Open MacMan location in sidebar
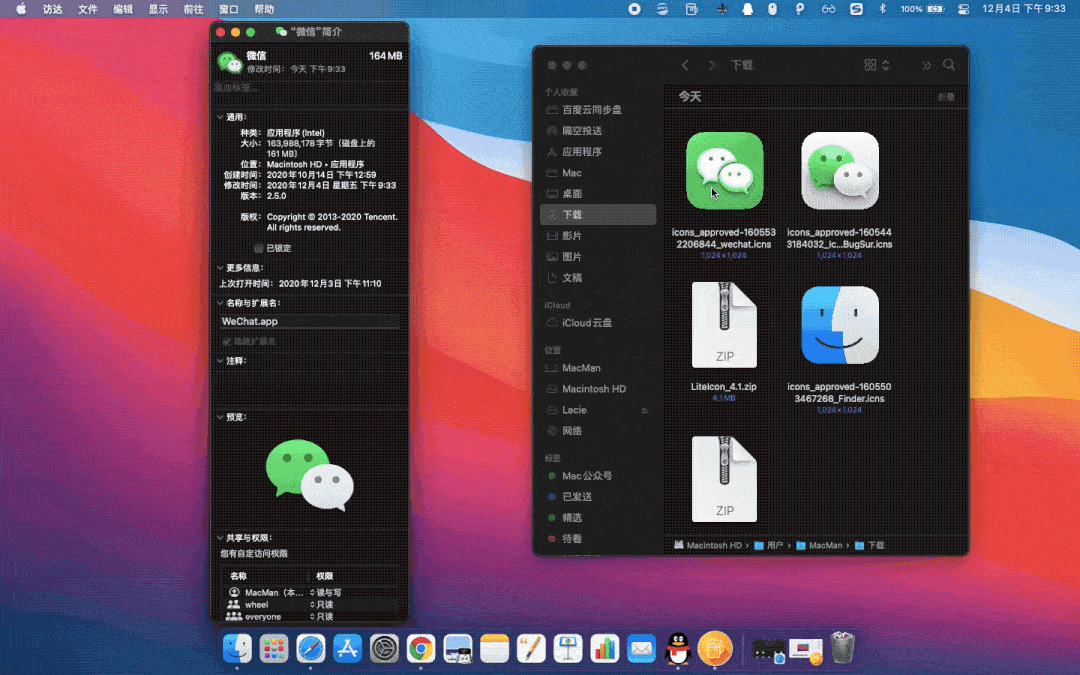 pyautogui.click(x=581, y=368)
